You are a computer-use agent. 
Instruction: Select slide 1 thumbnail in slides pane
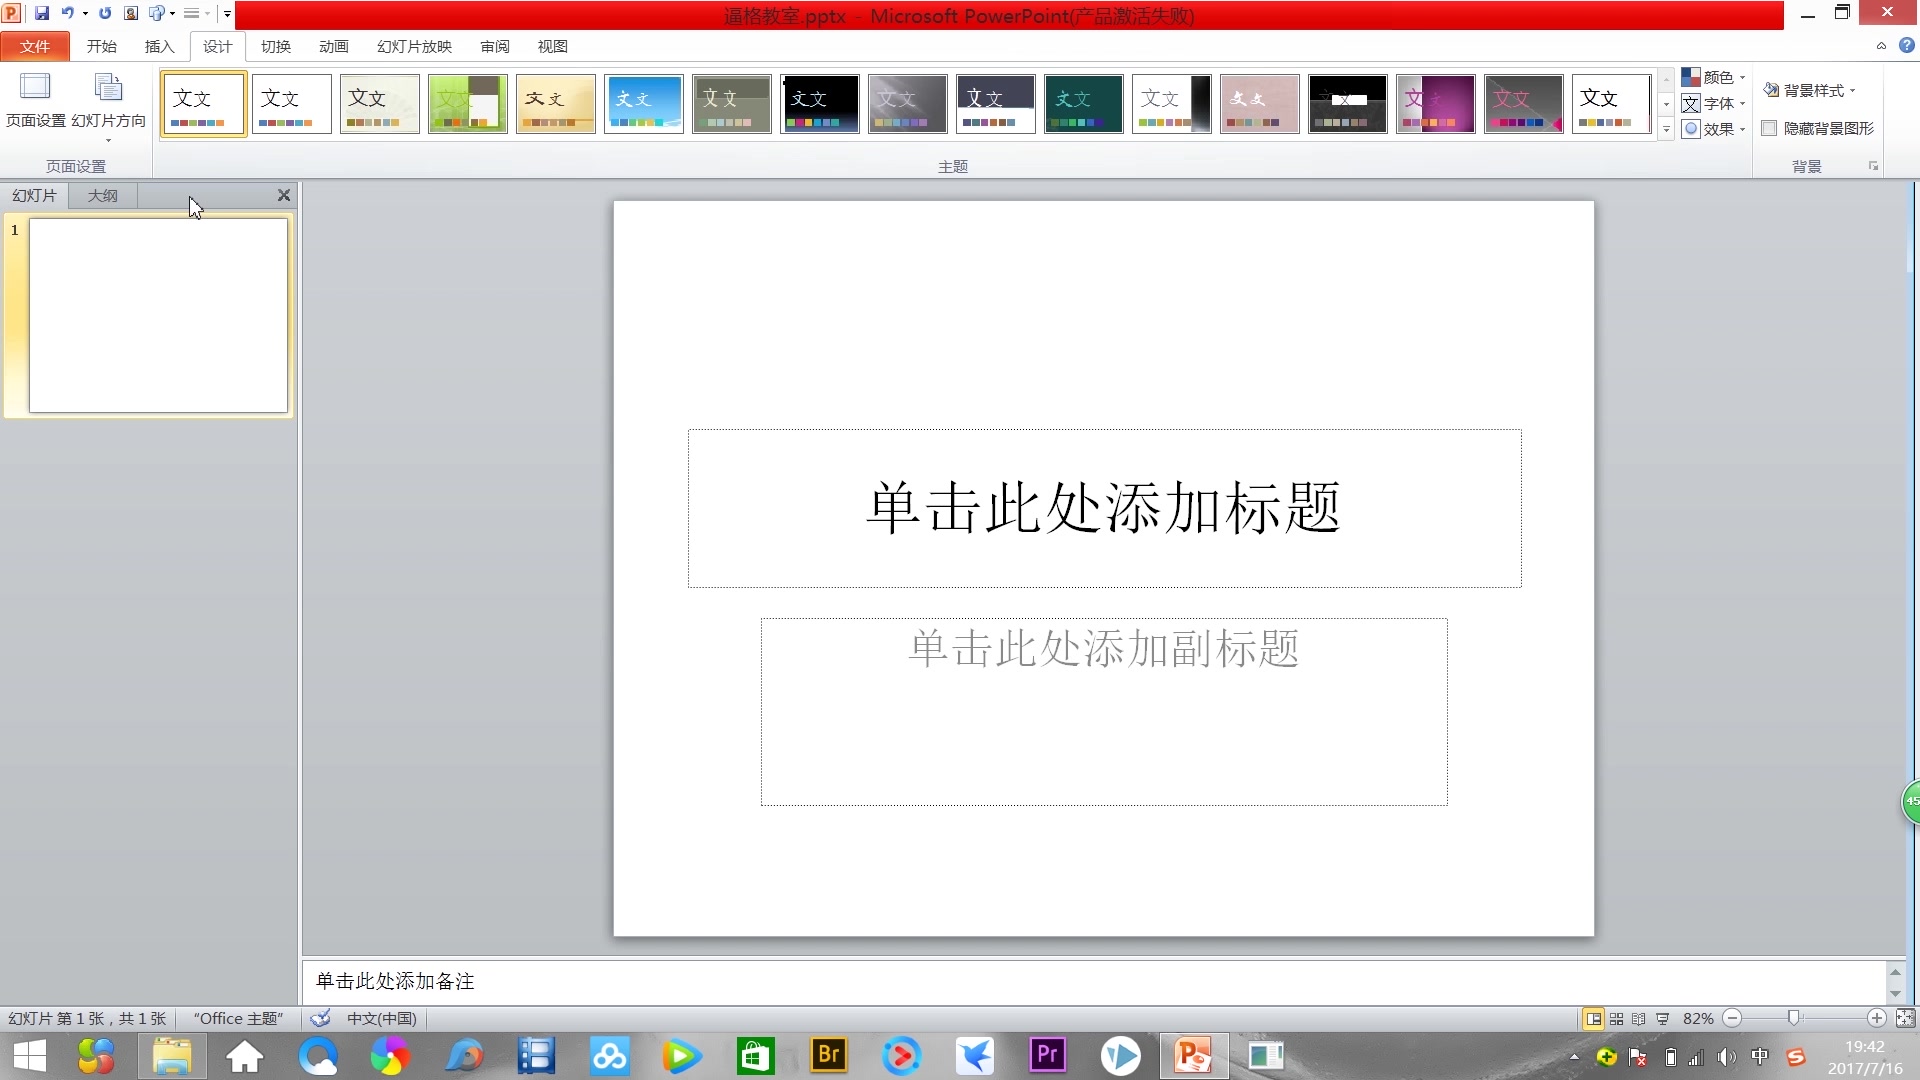point(157,316)
